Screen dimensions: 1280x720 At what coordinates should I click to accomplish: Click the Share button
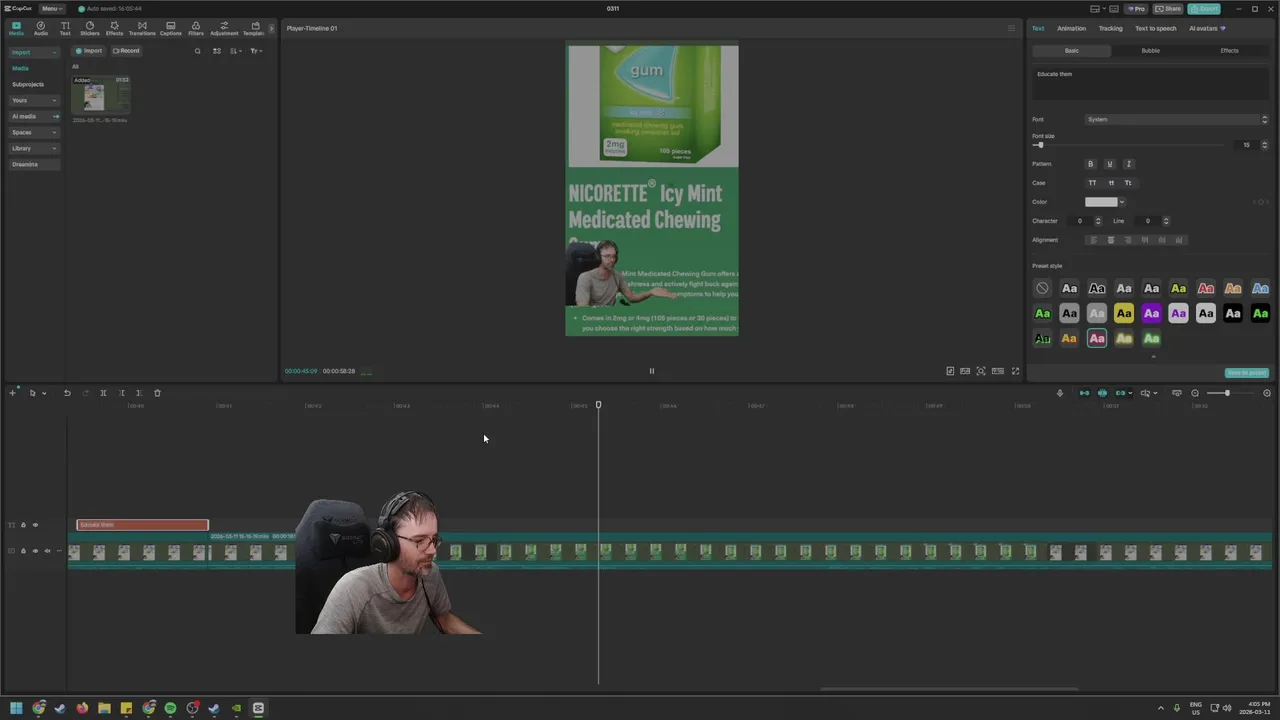[x=1168, y=8]
